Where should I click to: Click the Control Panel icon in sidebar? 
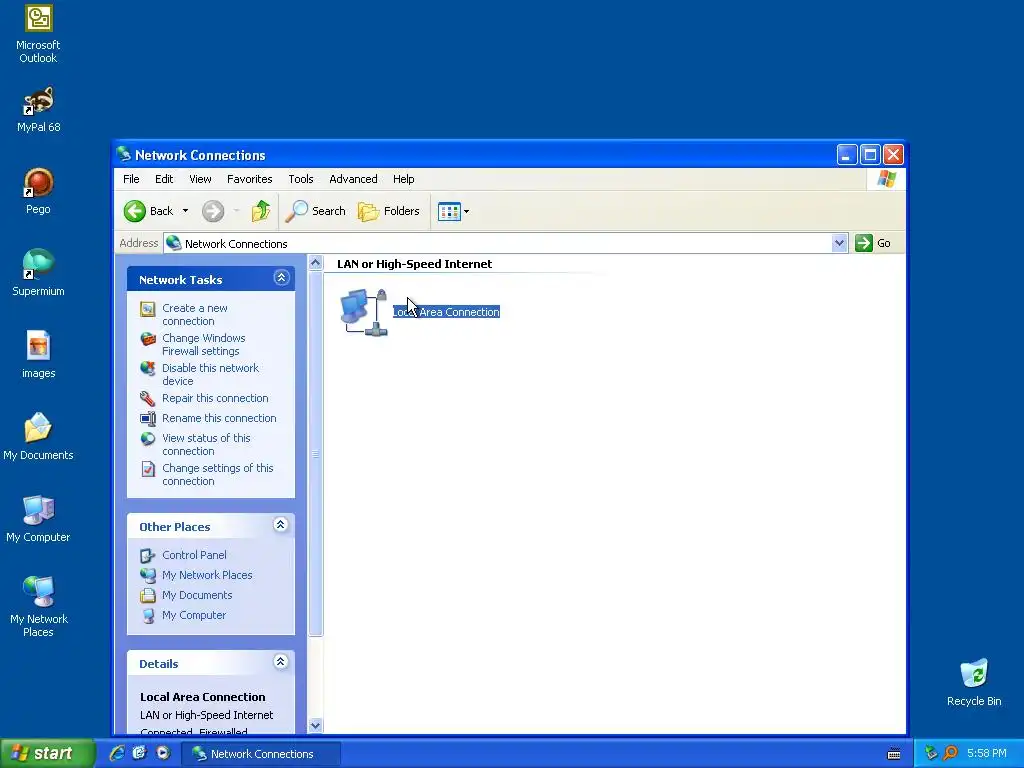click(x=148, y=556)
